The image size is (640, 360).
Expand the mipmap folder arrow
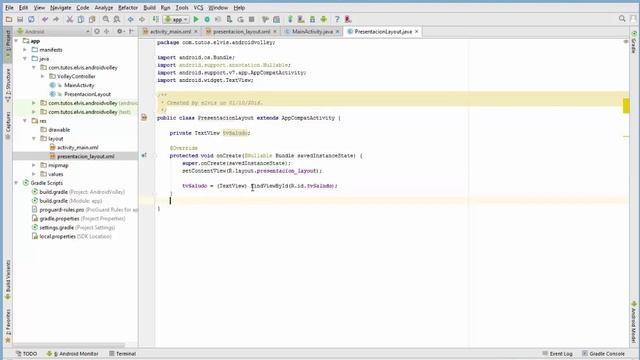[x=34, y=165]
